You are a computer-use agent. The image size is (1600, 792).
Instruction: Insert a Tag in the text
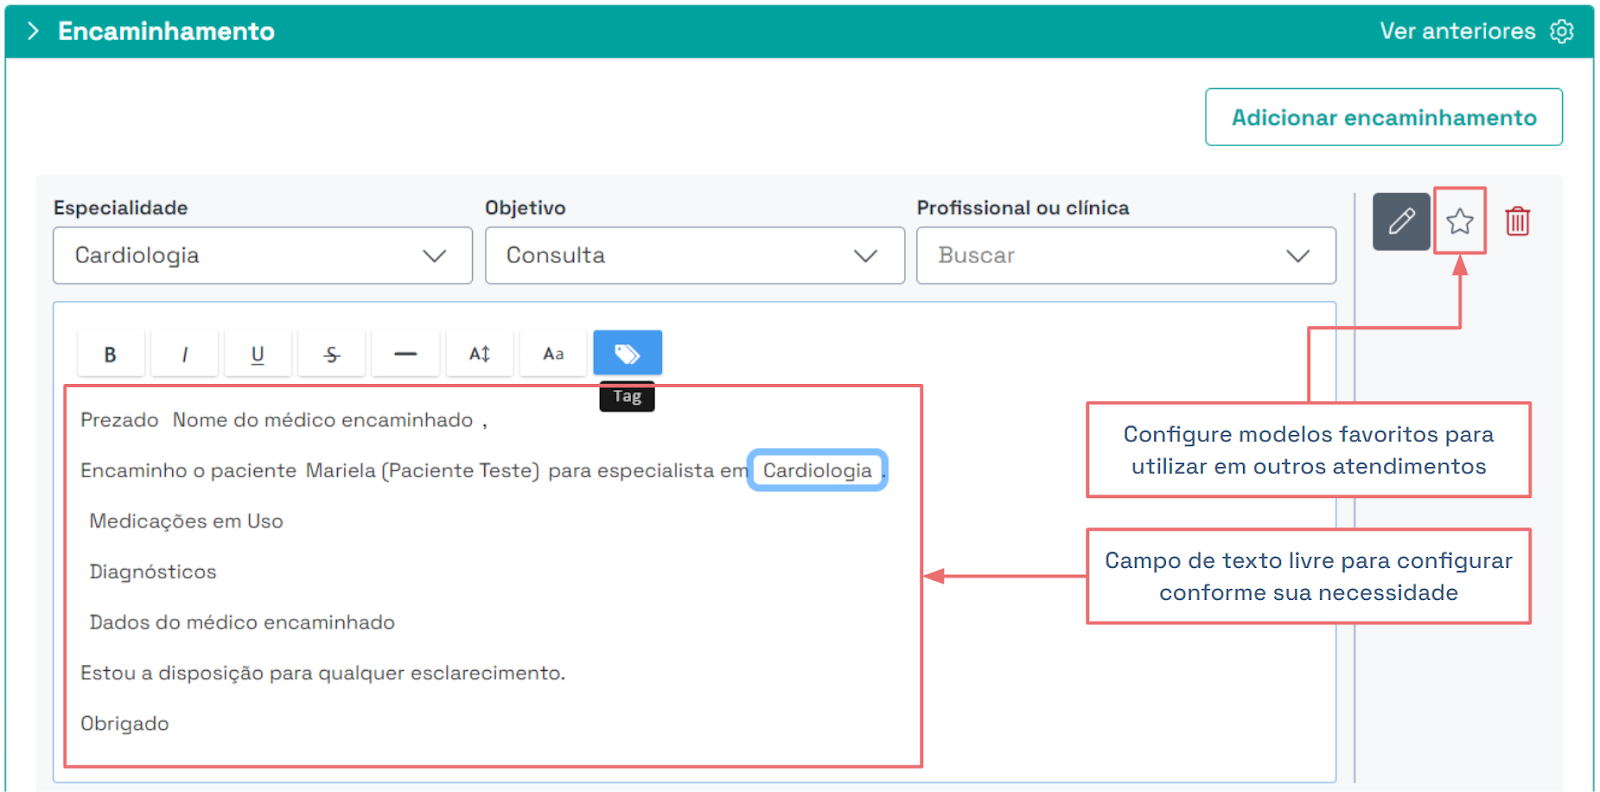(627, 354)
